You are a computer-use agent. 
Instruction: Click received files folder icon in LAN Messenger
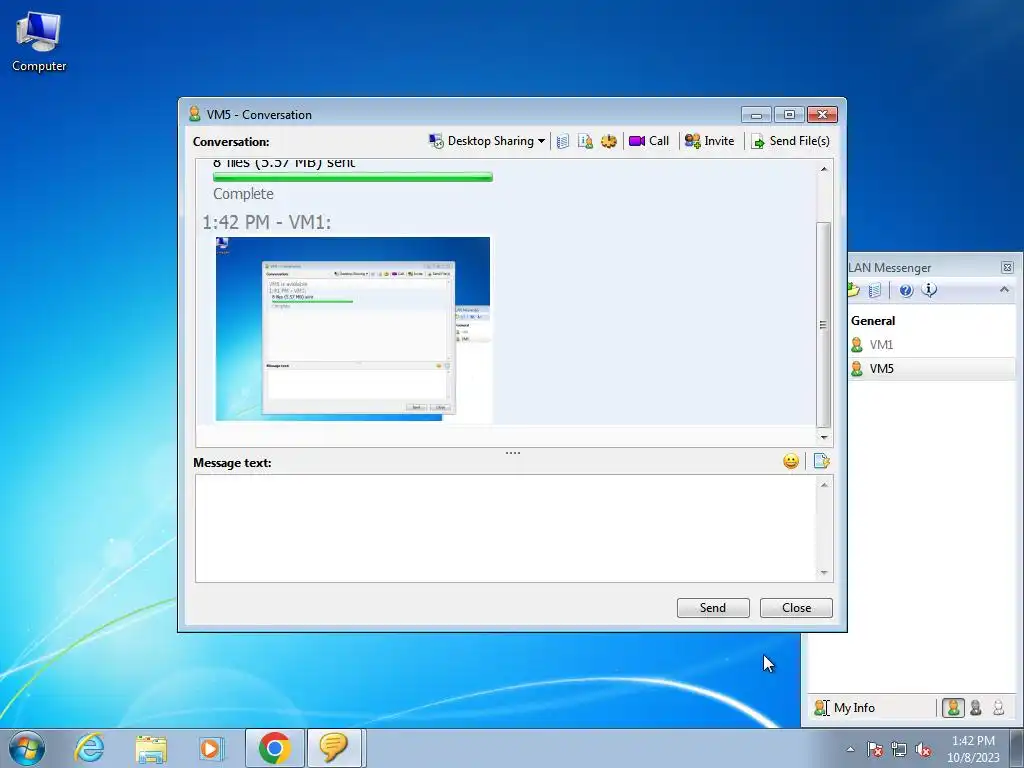pos(854,290)
